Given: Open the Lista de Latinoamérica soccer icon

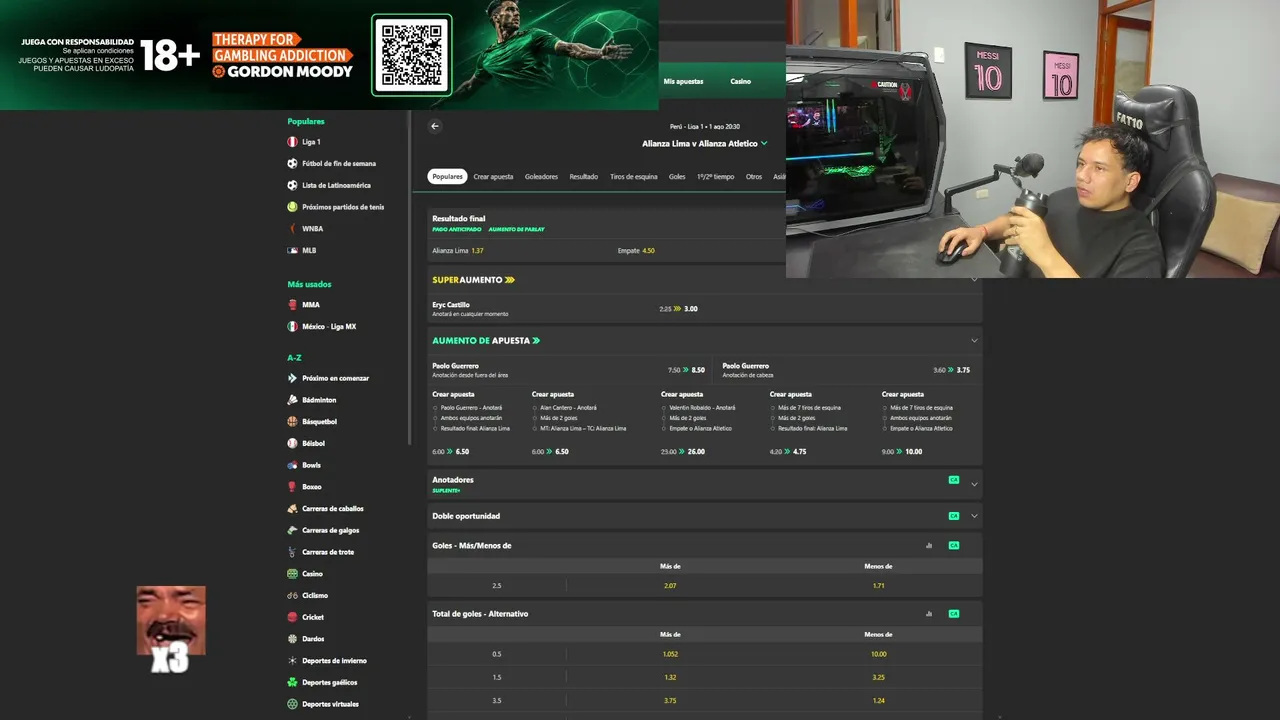Looking at the screenshot, I should click(292, 185).
